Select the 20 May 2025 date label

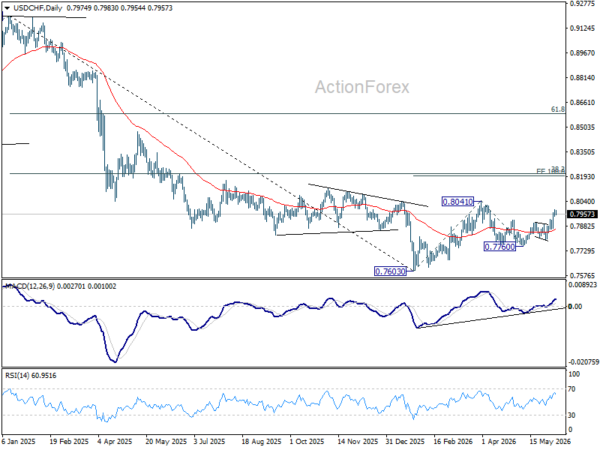[166, 442]
